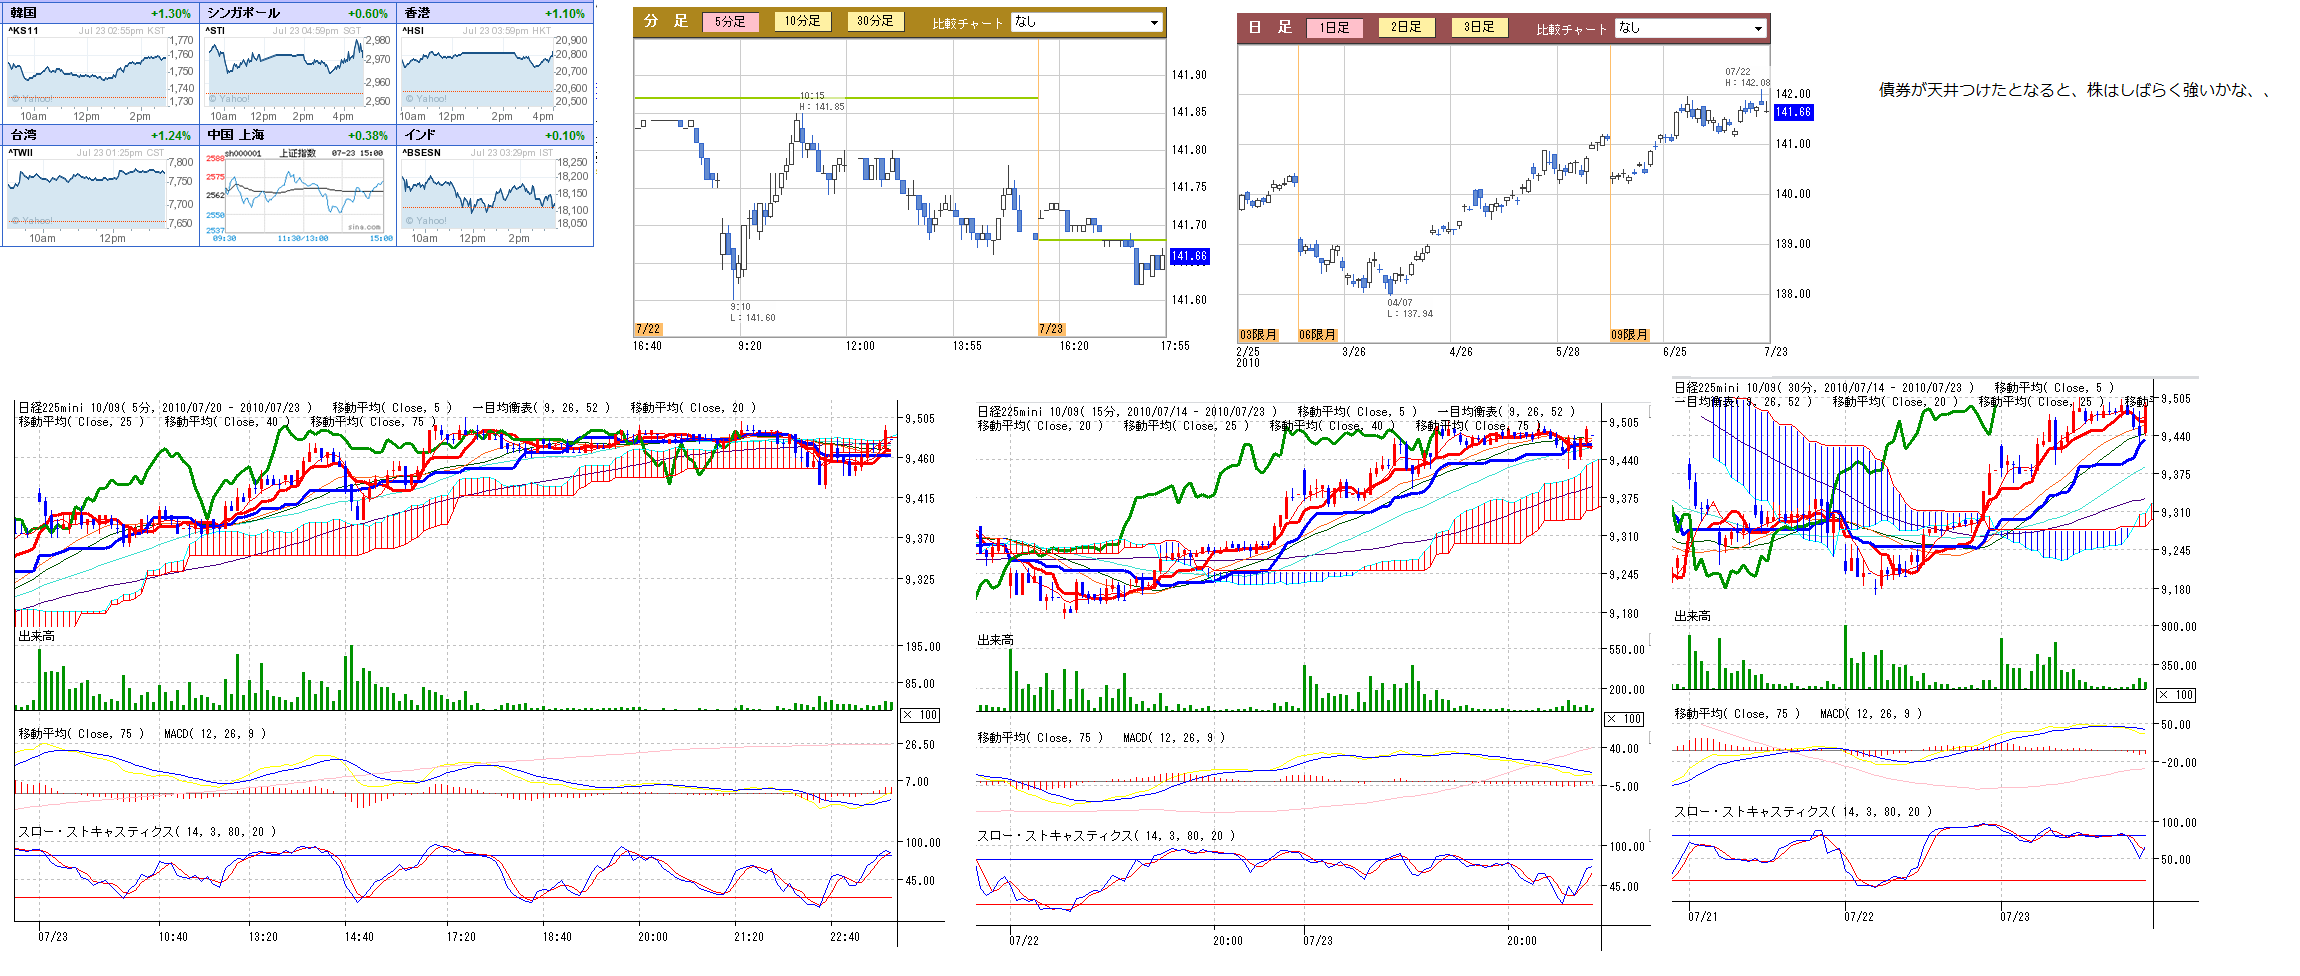Choose the 30分足 interval
This screenshot has height=976, width=2300.
[x=875, y=21]
